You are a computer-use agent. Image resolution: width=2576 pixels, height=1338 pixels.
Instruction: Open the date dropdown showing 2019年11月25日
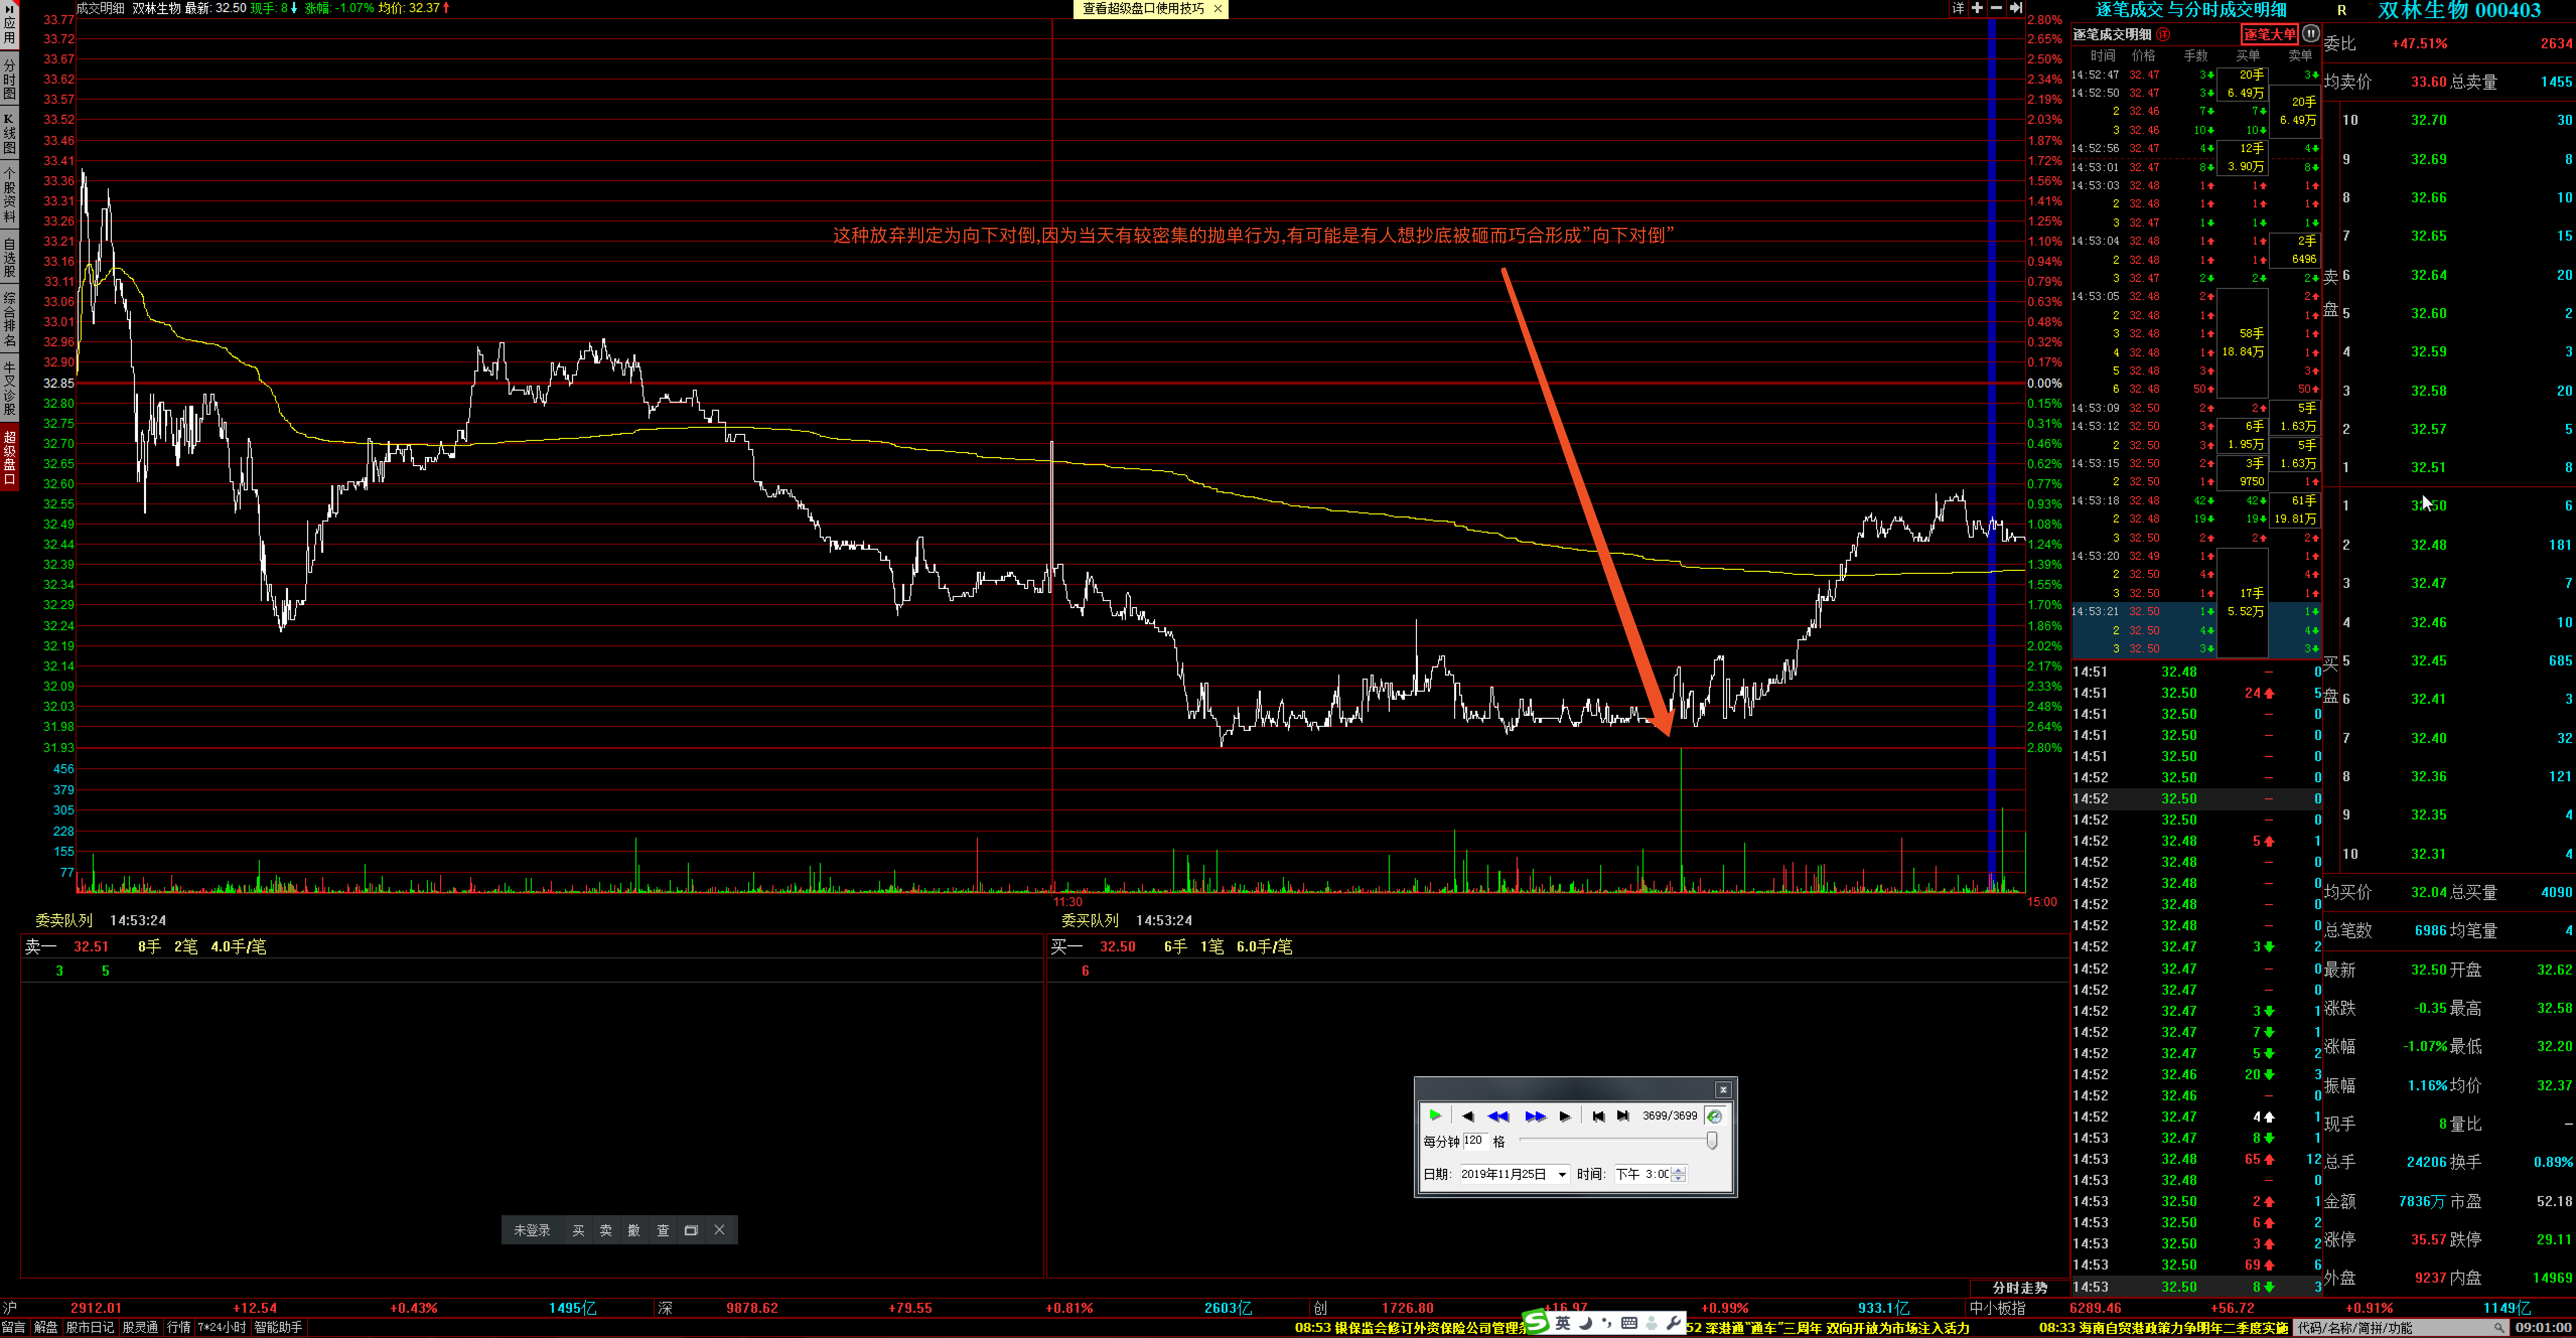[x=1562, y=1175]
